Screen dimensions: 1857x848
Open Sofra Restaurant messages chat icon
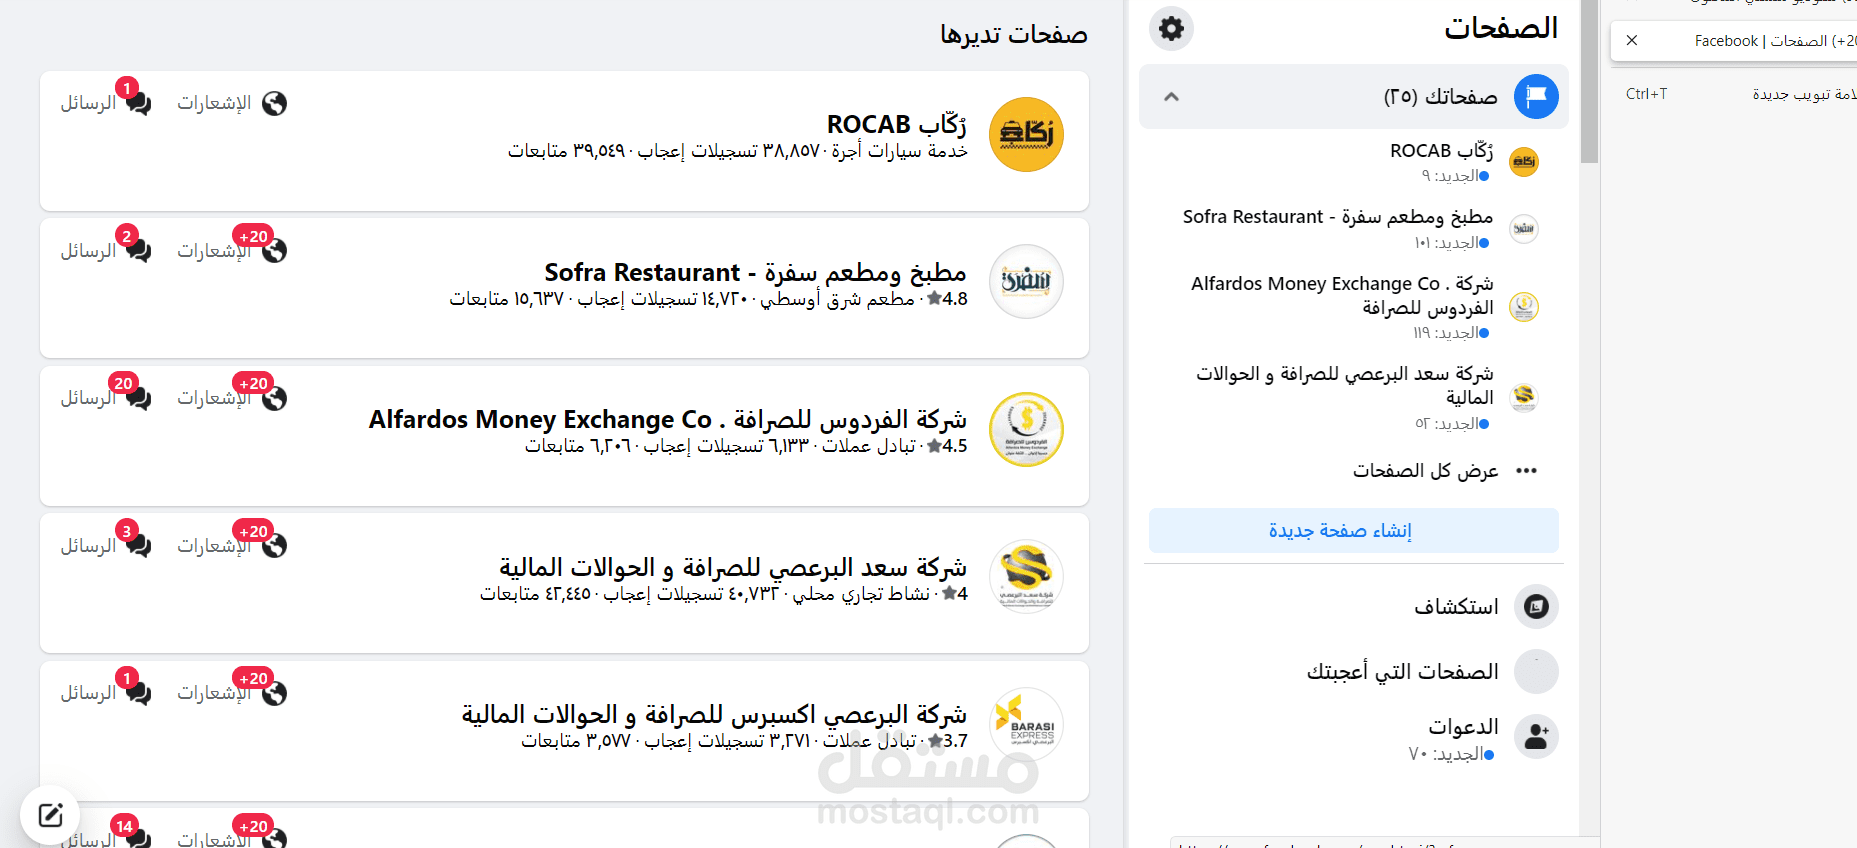pos(138,251)
